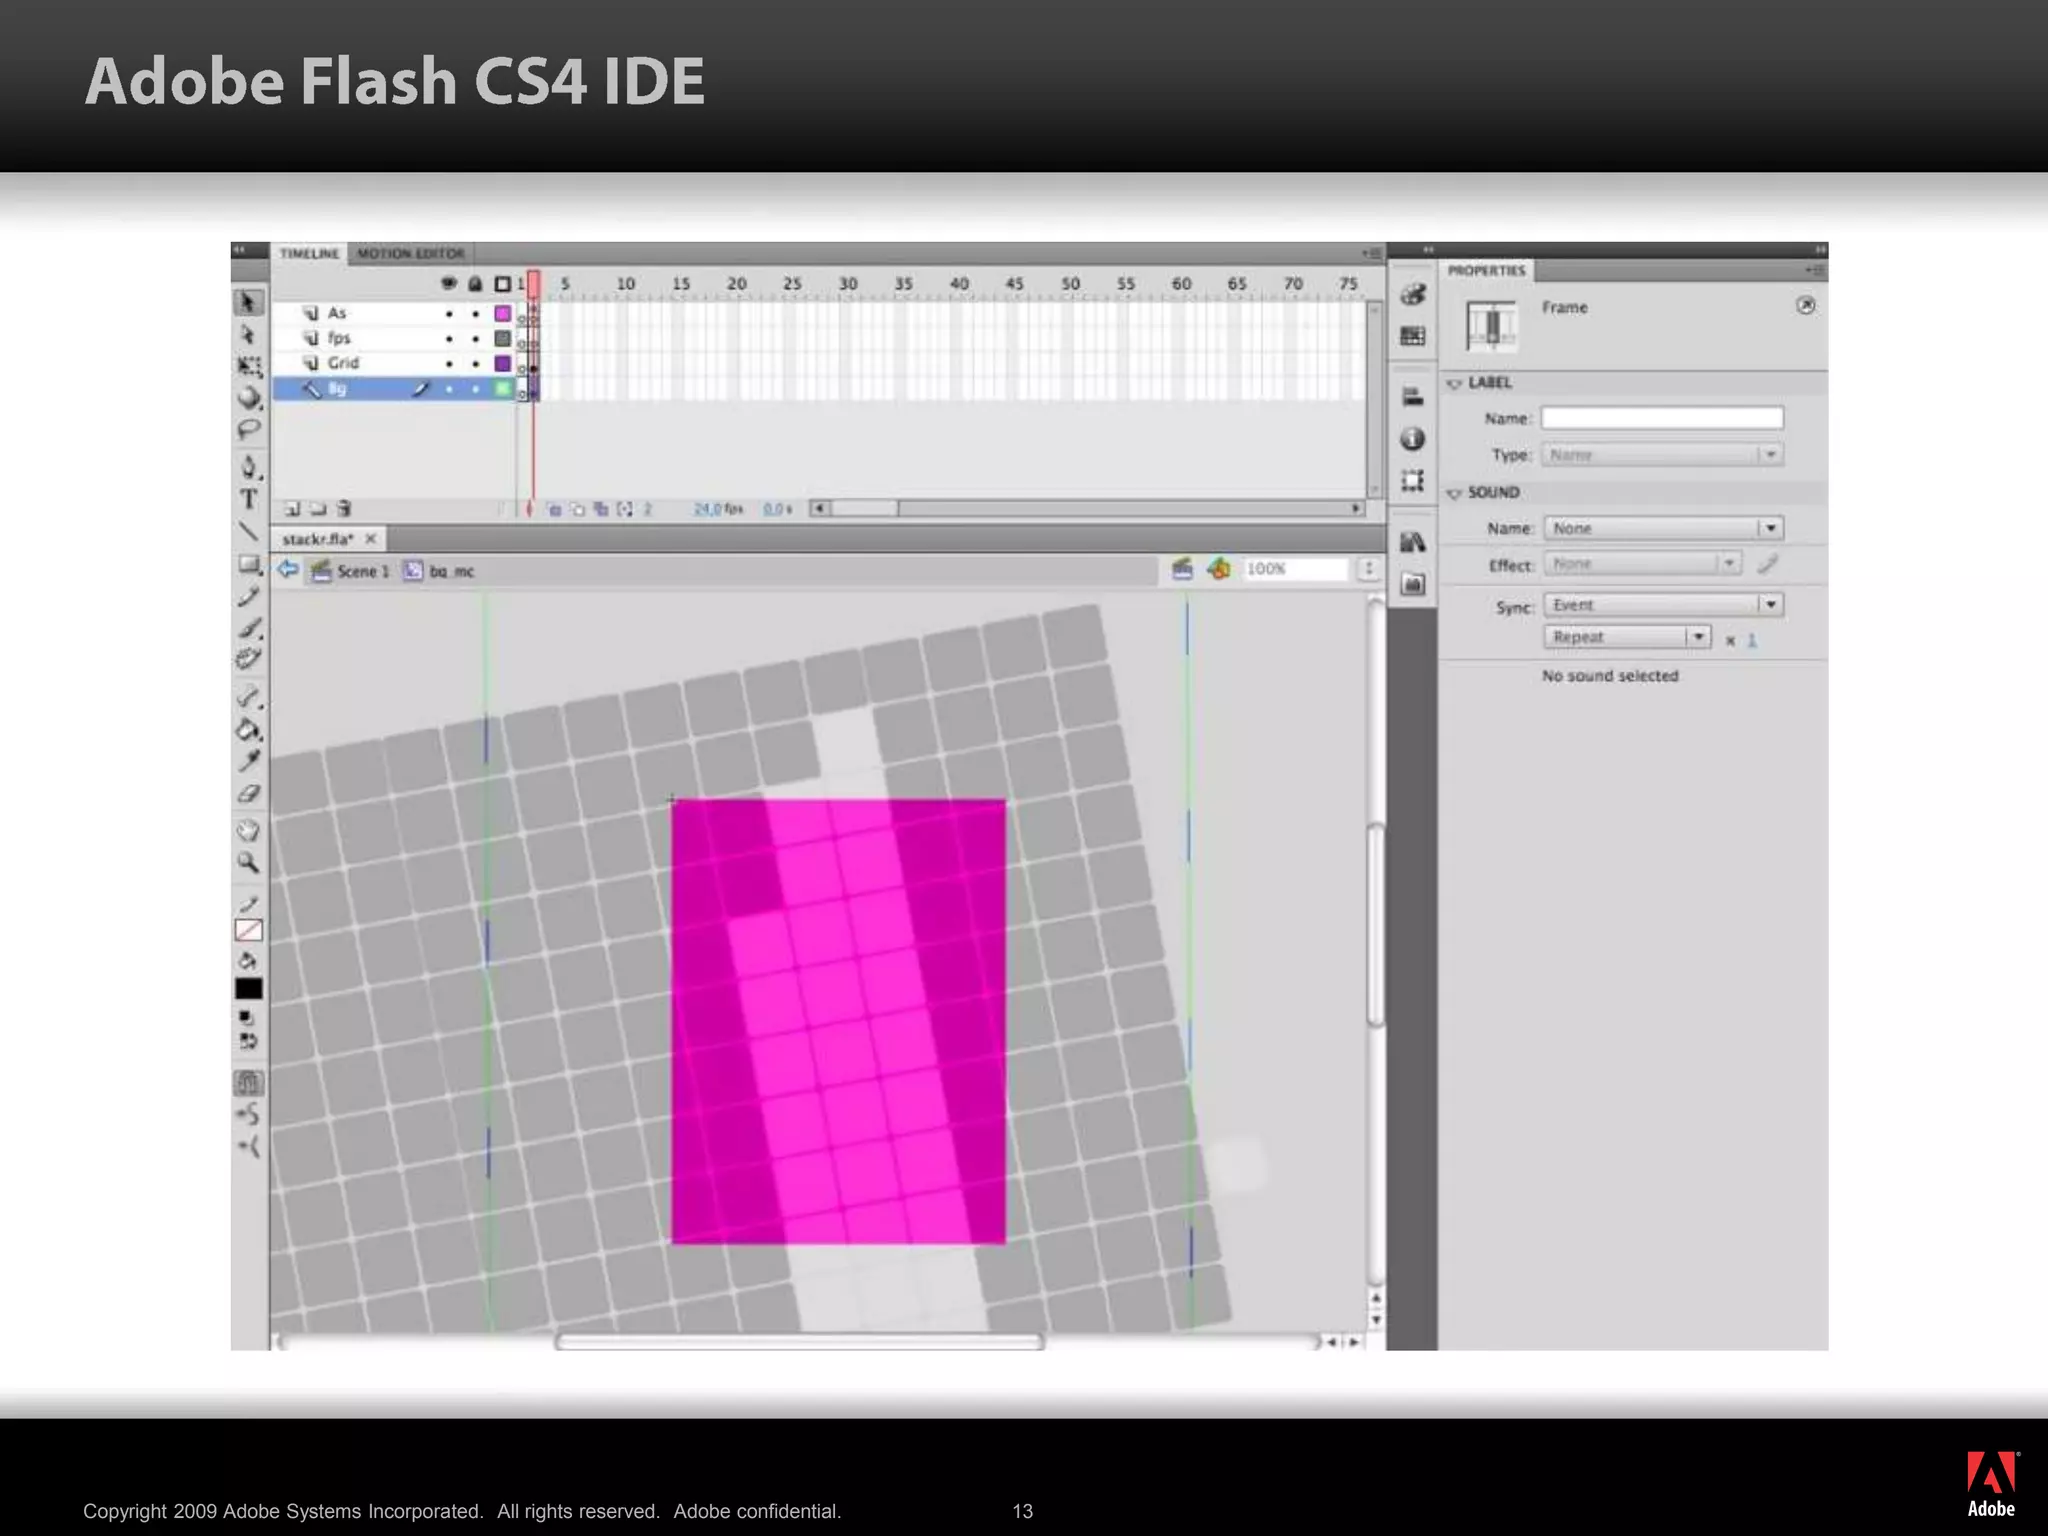Click the Delete layer trash icon

point(344,509)
